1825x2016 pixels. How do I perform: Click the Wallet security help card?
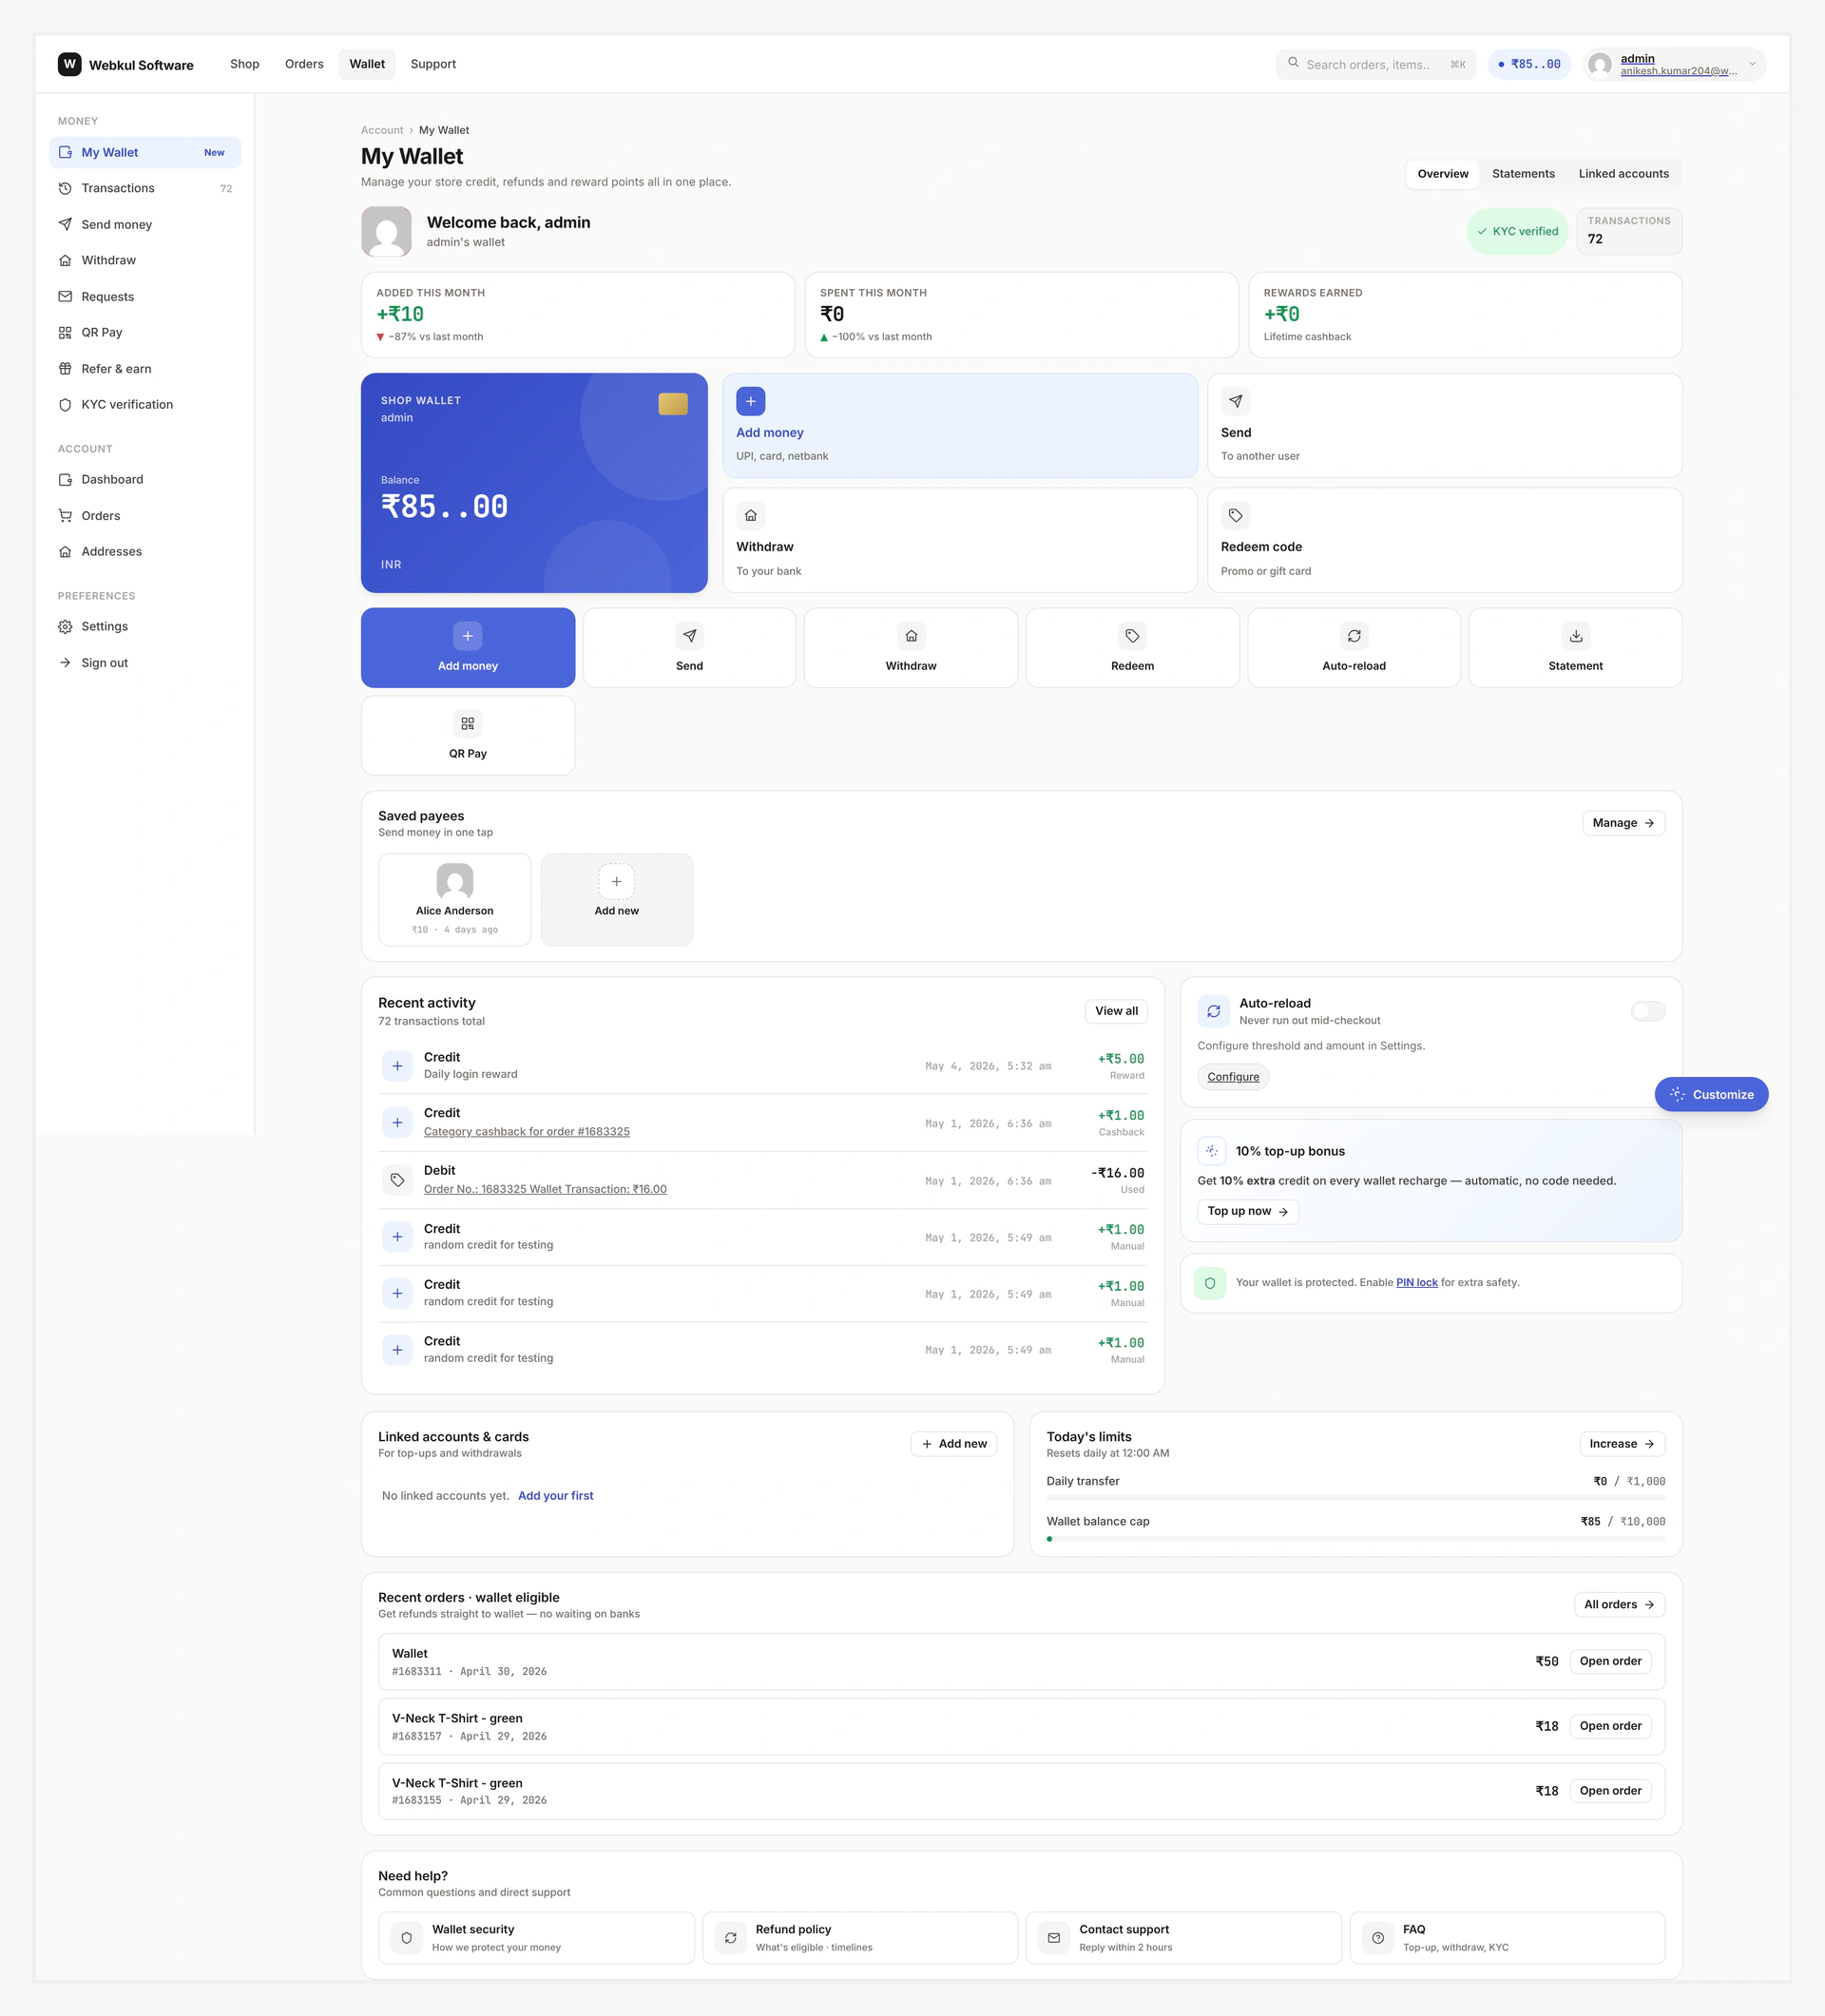[536, 1937]
